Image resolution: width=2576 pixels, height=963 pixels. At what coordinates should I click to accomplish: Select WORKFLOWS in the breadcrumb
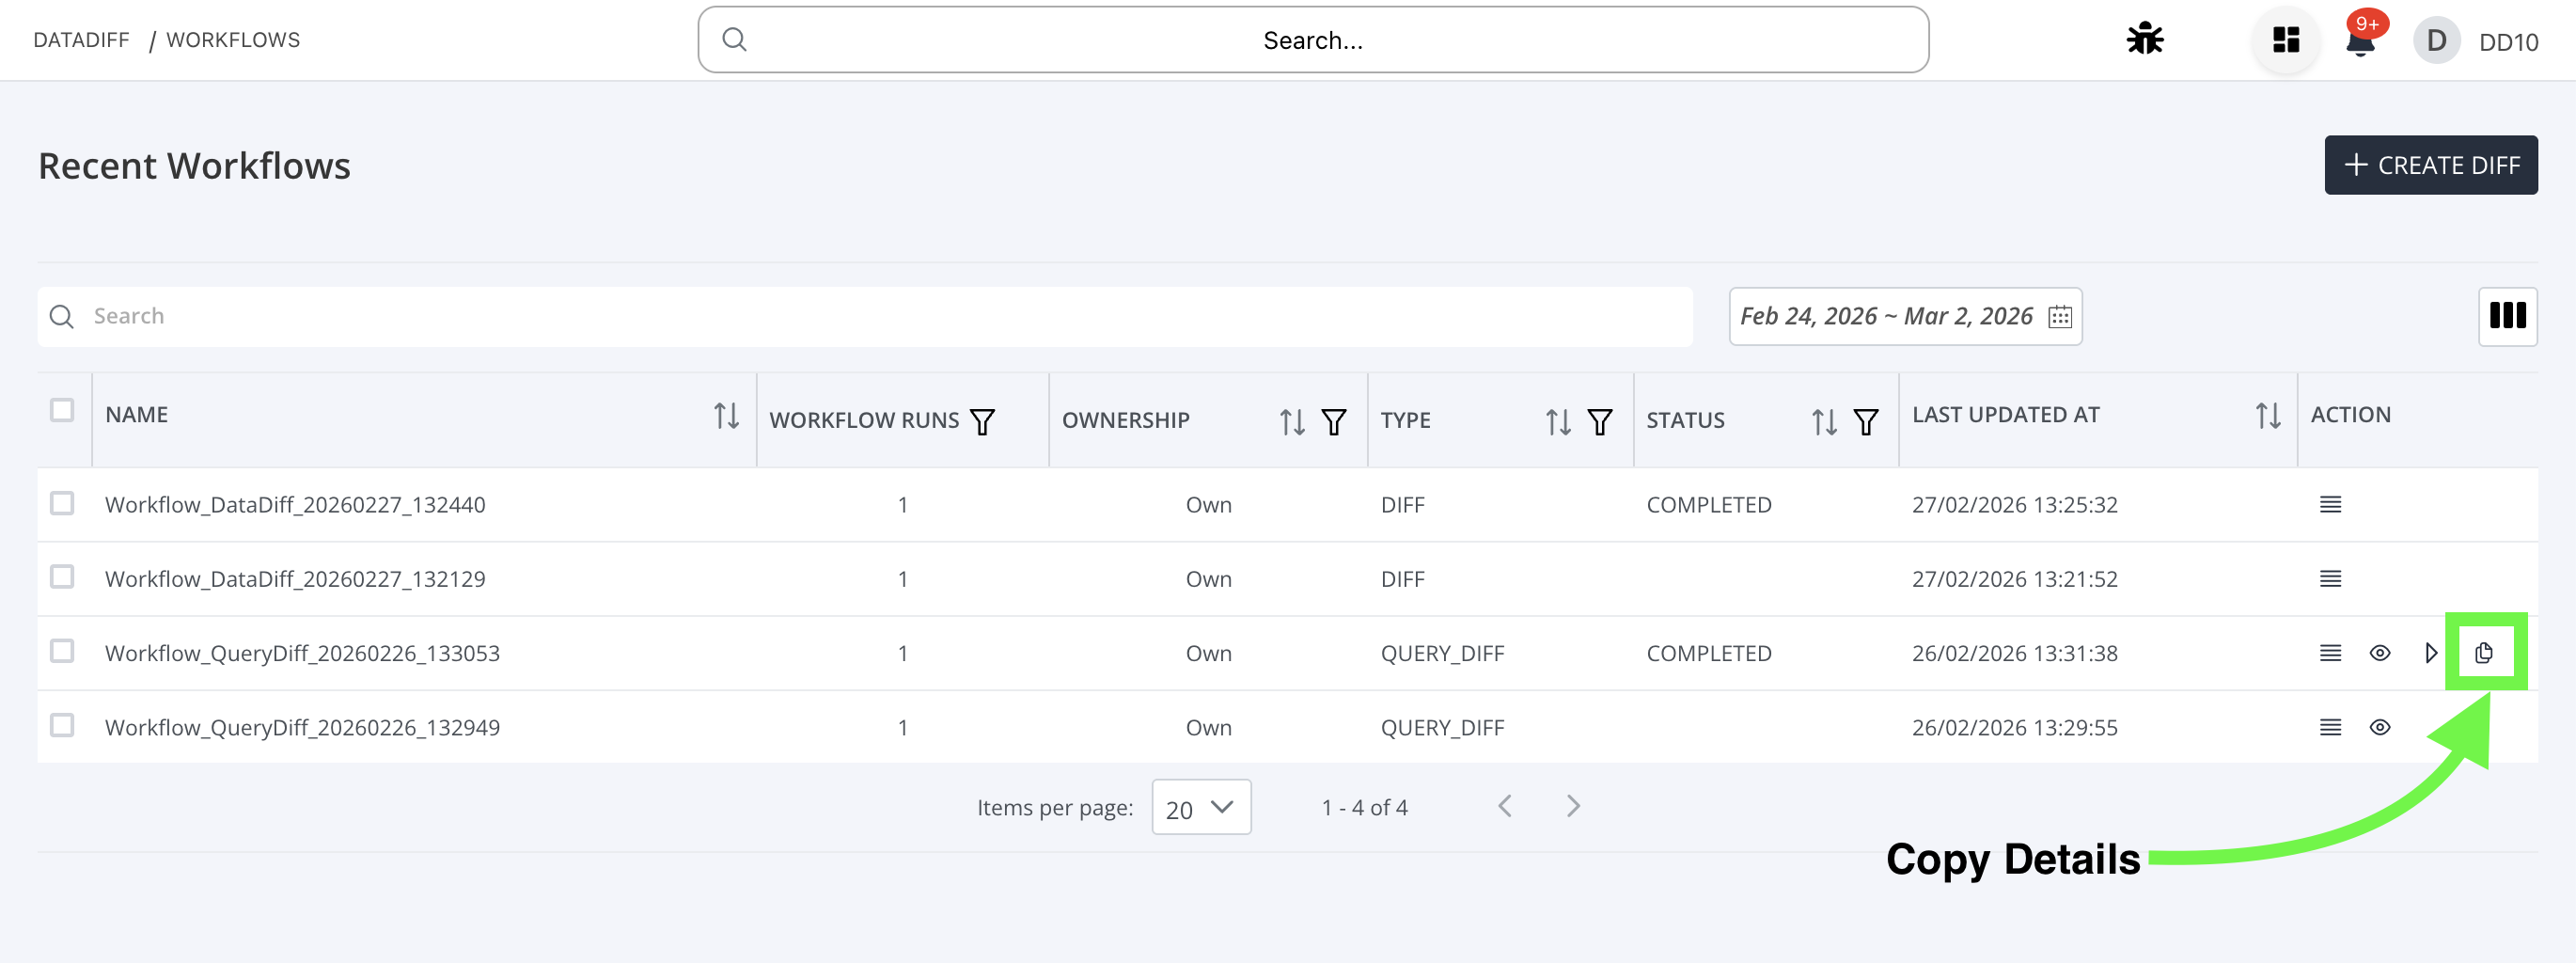(x=233, y=40)
